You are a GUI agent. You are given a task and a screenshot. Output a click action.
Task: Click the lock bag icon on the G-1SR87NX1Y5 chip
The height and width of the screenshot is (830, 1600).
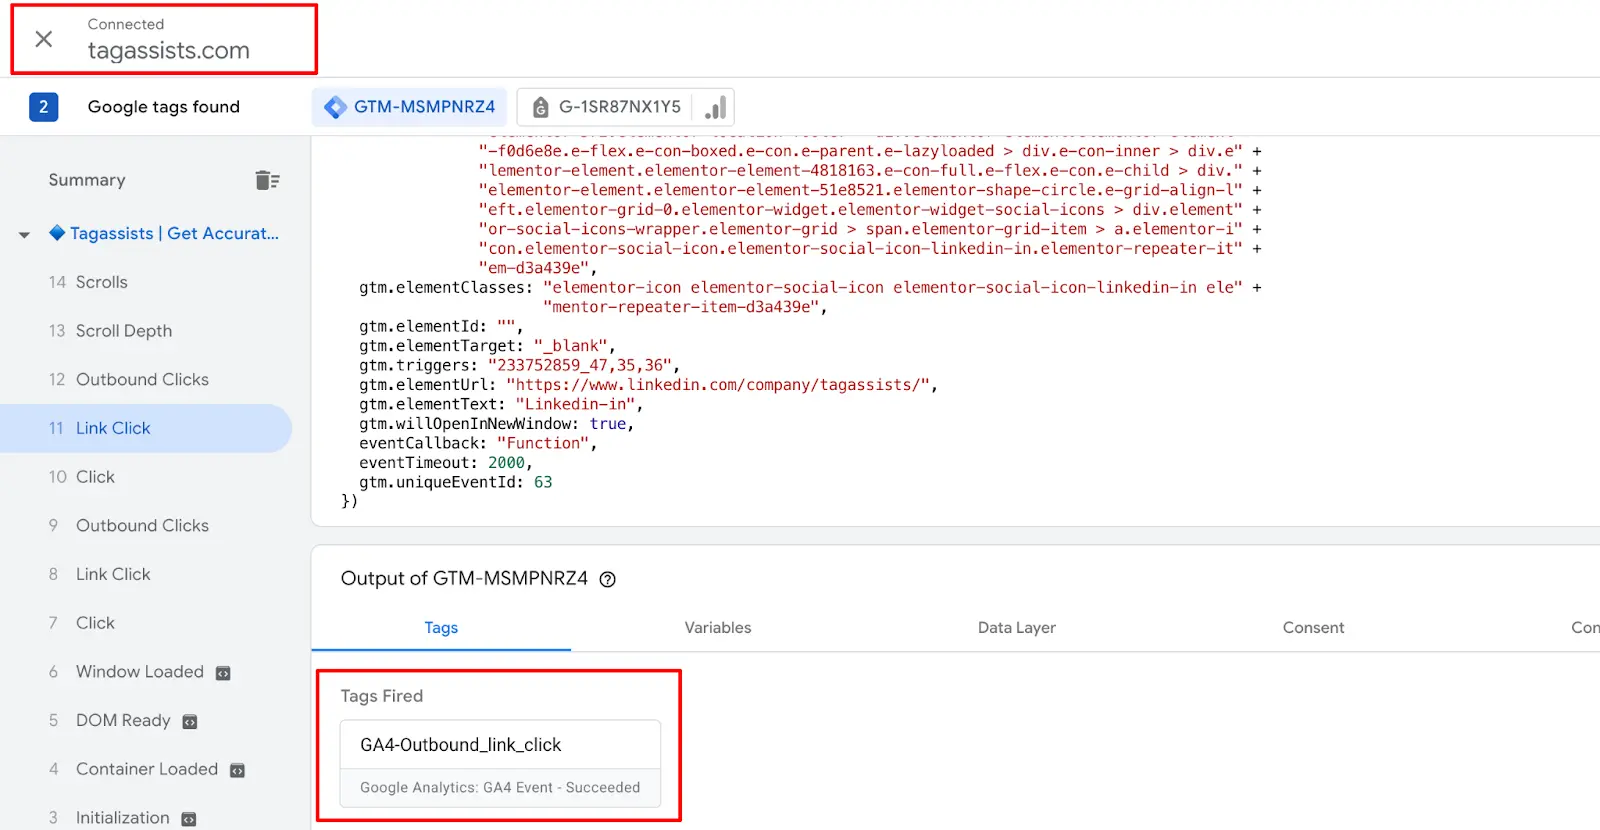pyautogui.click(x=540, y=107)
